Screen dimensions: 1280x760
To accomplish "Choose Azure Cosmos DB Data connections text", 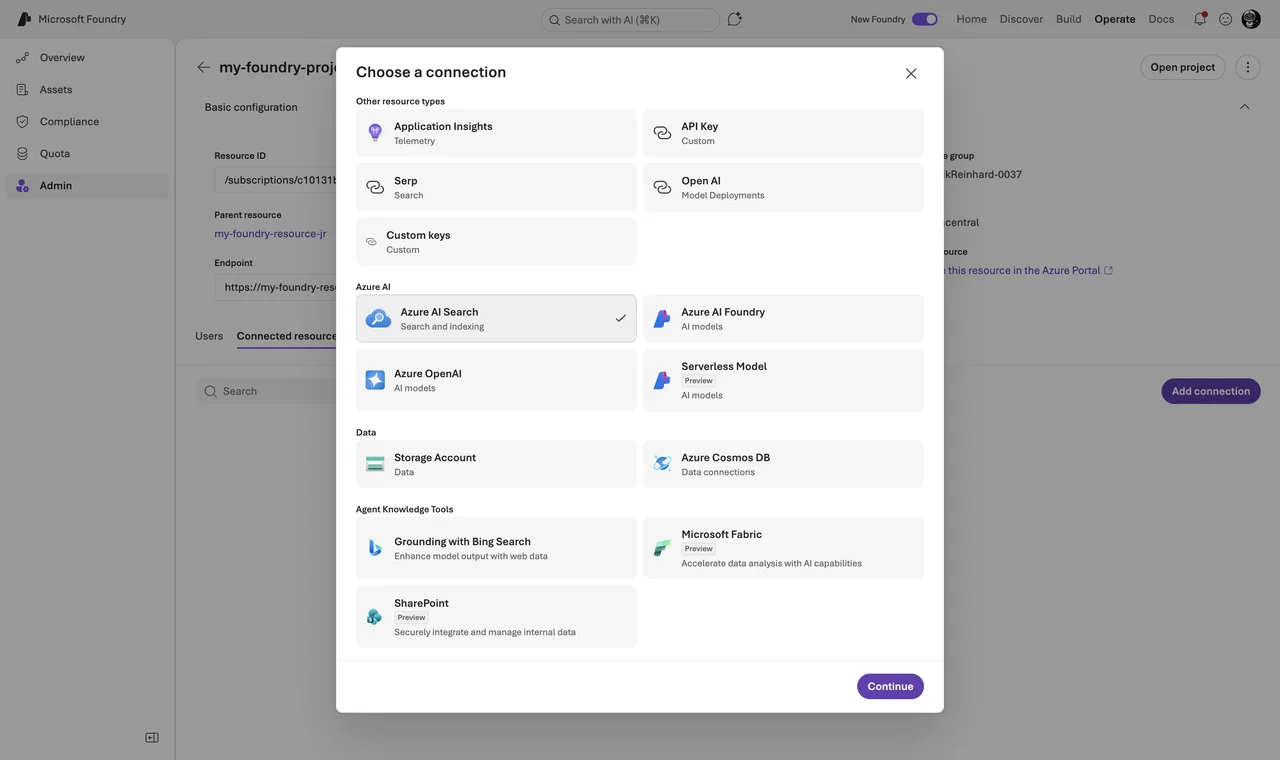I will 718,472.
